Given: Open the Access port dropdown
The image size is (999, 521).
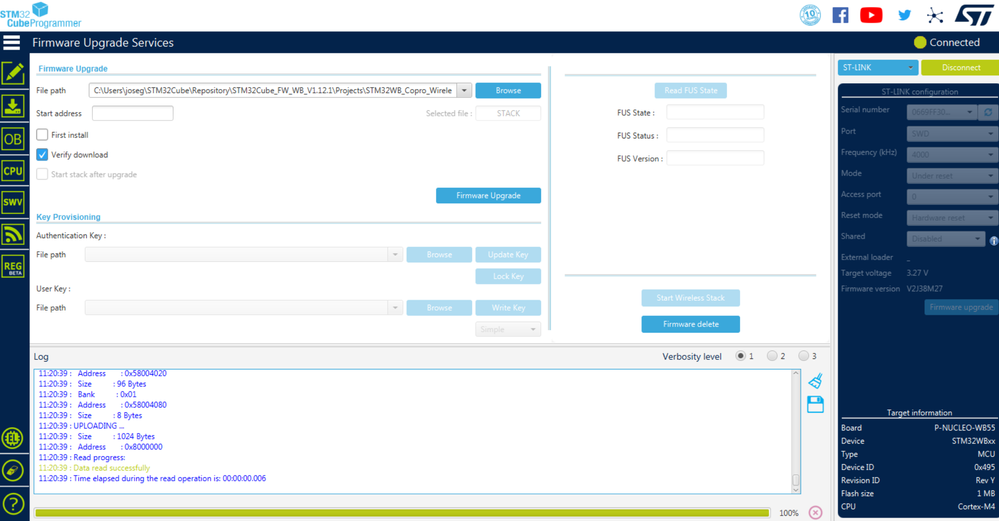Looking at the screenshot, I should (x=952, y=197).
